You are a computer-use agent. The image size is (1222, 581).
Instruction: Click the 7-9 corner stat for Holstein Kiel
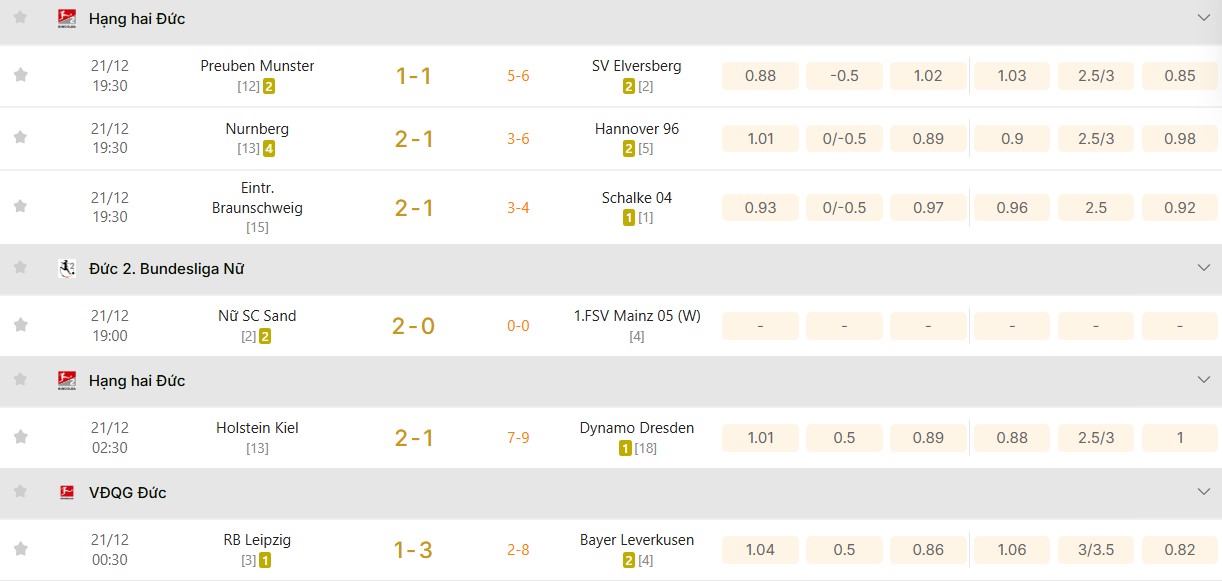(518, 438)
